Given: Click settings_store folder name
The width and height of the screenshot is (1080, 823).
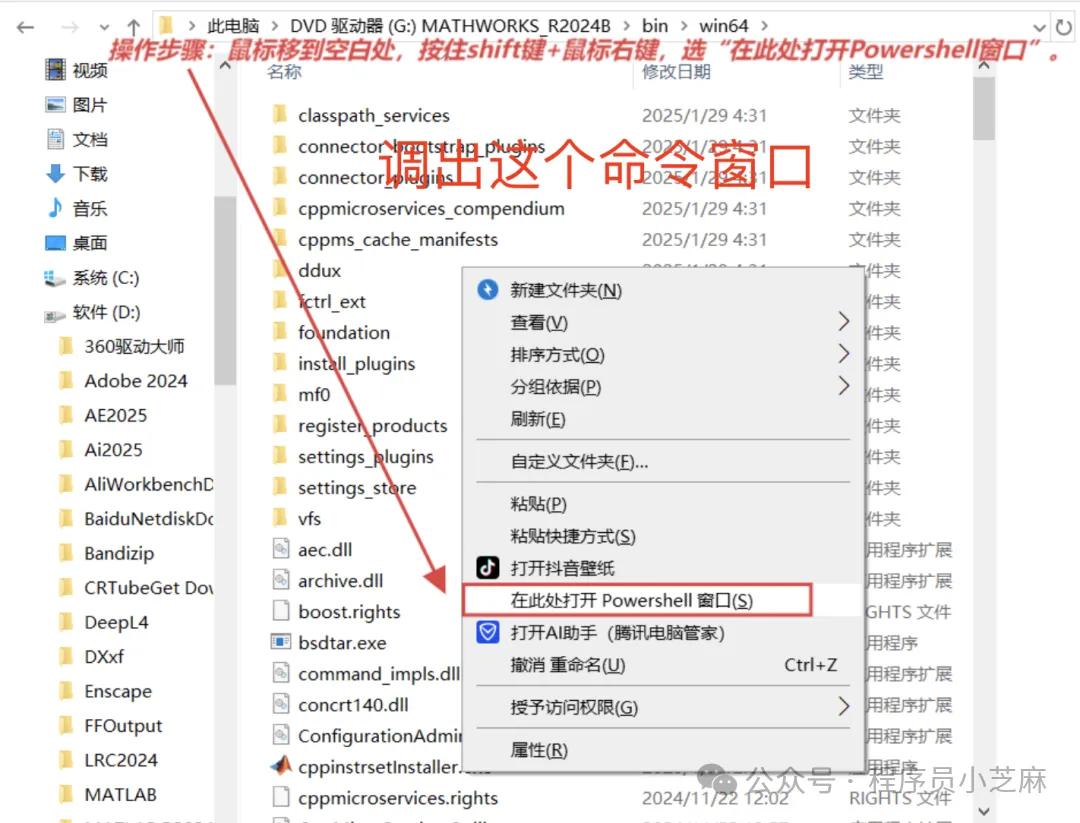Looking at the screenshot, I should pyautogui.click(x=357, y=488).
